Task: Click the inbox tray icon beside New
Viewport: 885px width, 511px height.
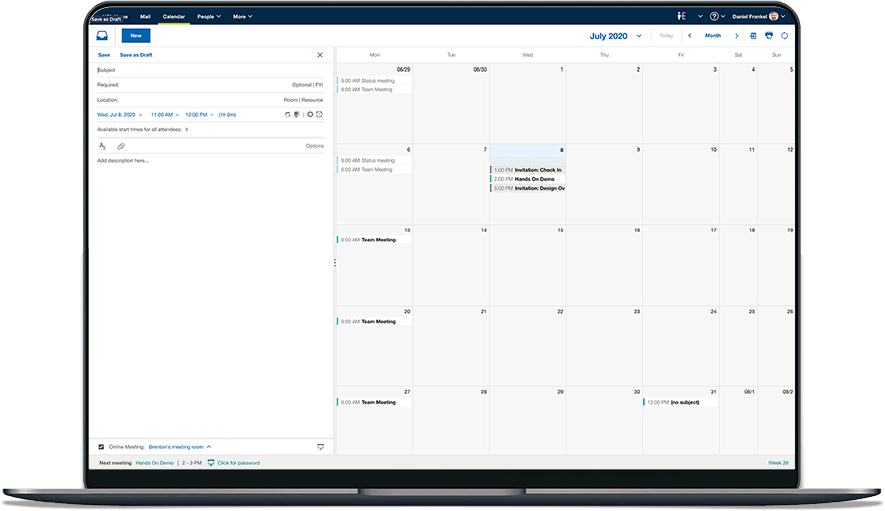Action: pyautogui.click(x=101, y=35)
